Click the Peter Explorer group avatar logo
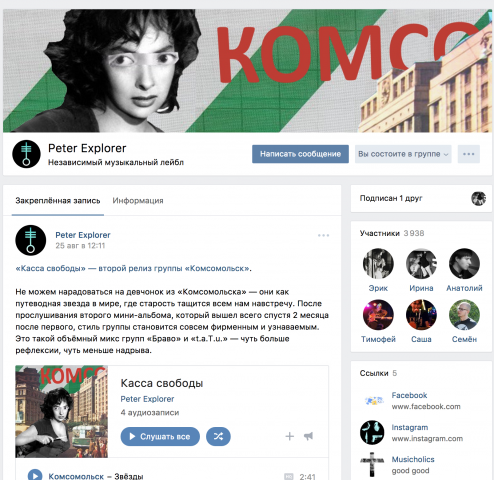The width and height of the screenshot is (494, 480). [x=26, y=154]
